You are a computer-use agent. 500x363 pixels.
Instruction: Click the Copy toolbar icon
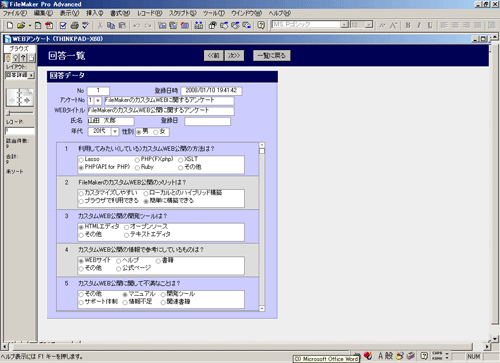(111, 25)
